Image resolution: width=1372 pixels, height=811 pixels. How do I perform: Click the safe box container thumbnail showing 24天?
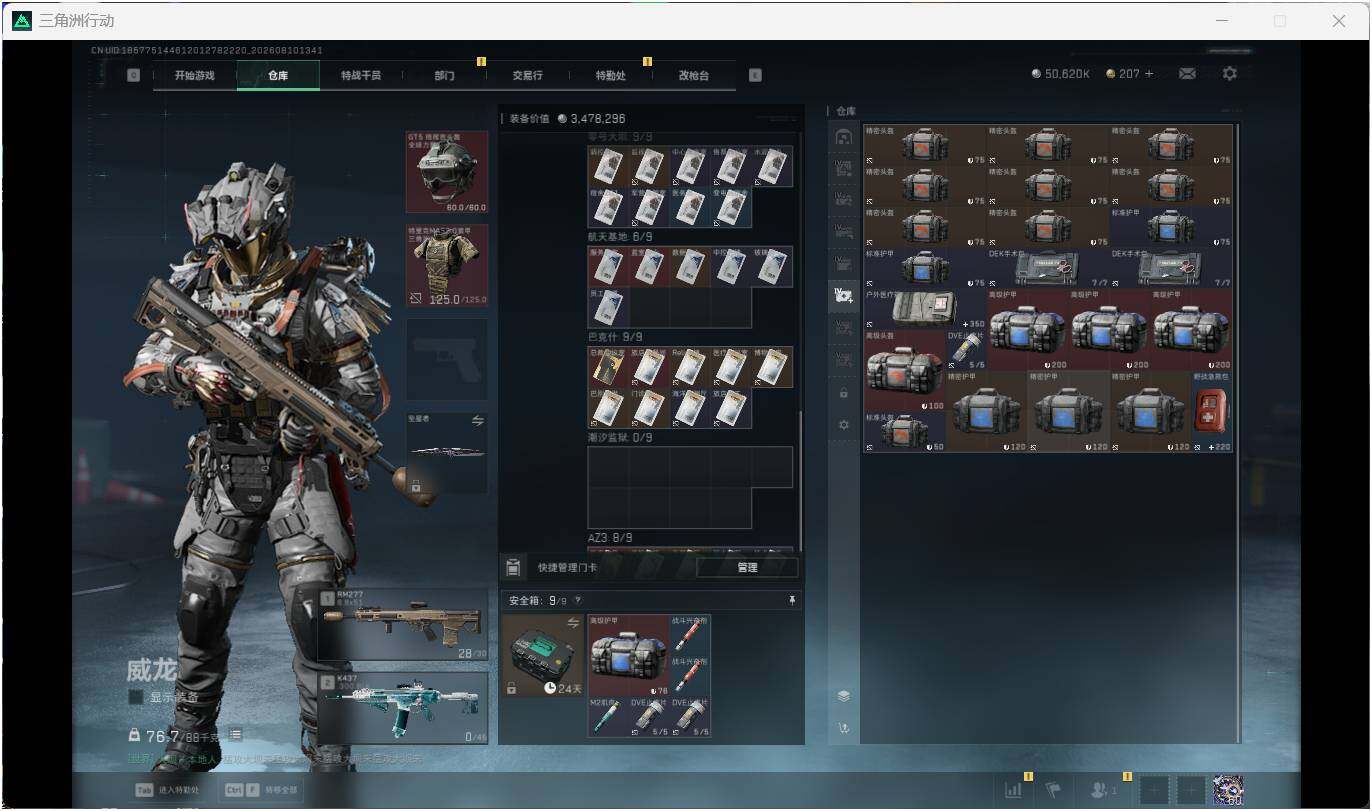tap(542, 655)
